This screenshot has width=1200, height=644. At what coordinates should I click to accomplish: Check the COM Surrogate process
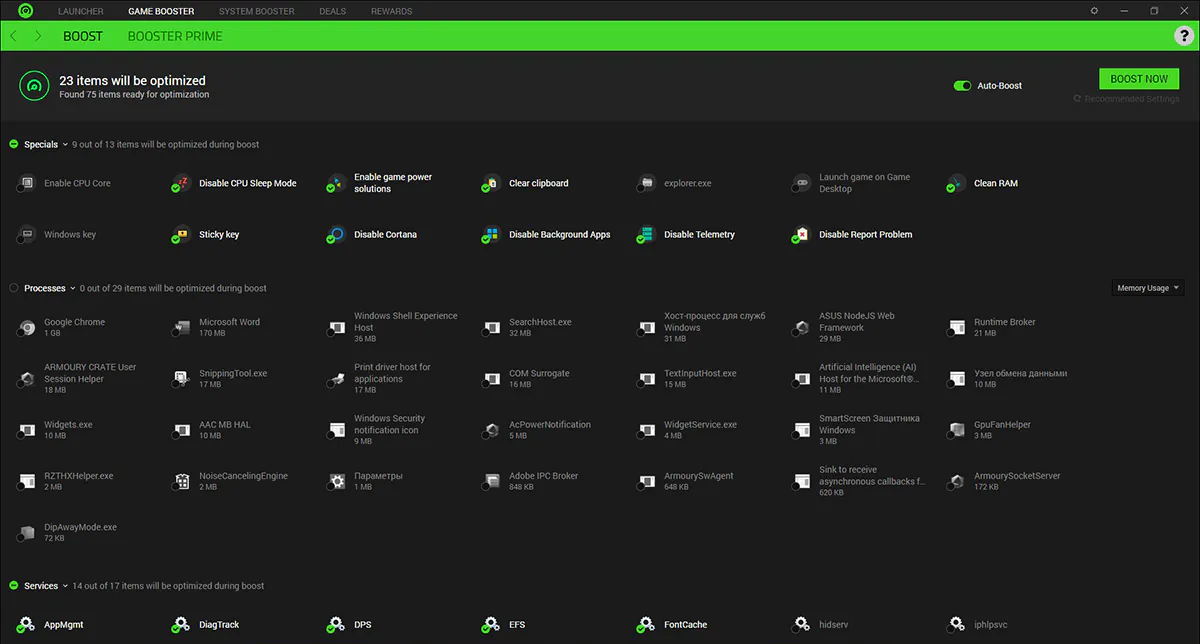tap(485, 385)
